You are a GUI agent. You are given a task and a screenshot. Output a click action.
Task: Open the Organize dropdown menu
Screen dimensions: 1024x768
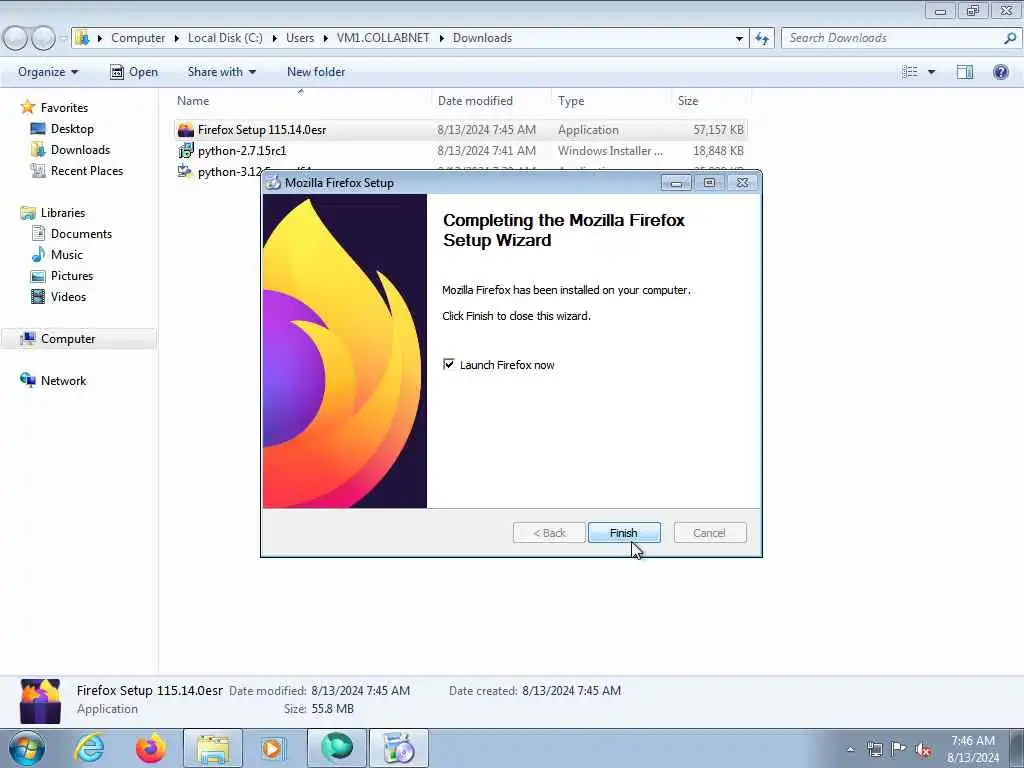pyautogui.click(x=48, y=72)
